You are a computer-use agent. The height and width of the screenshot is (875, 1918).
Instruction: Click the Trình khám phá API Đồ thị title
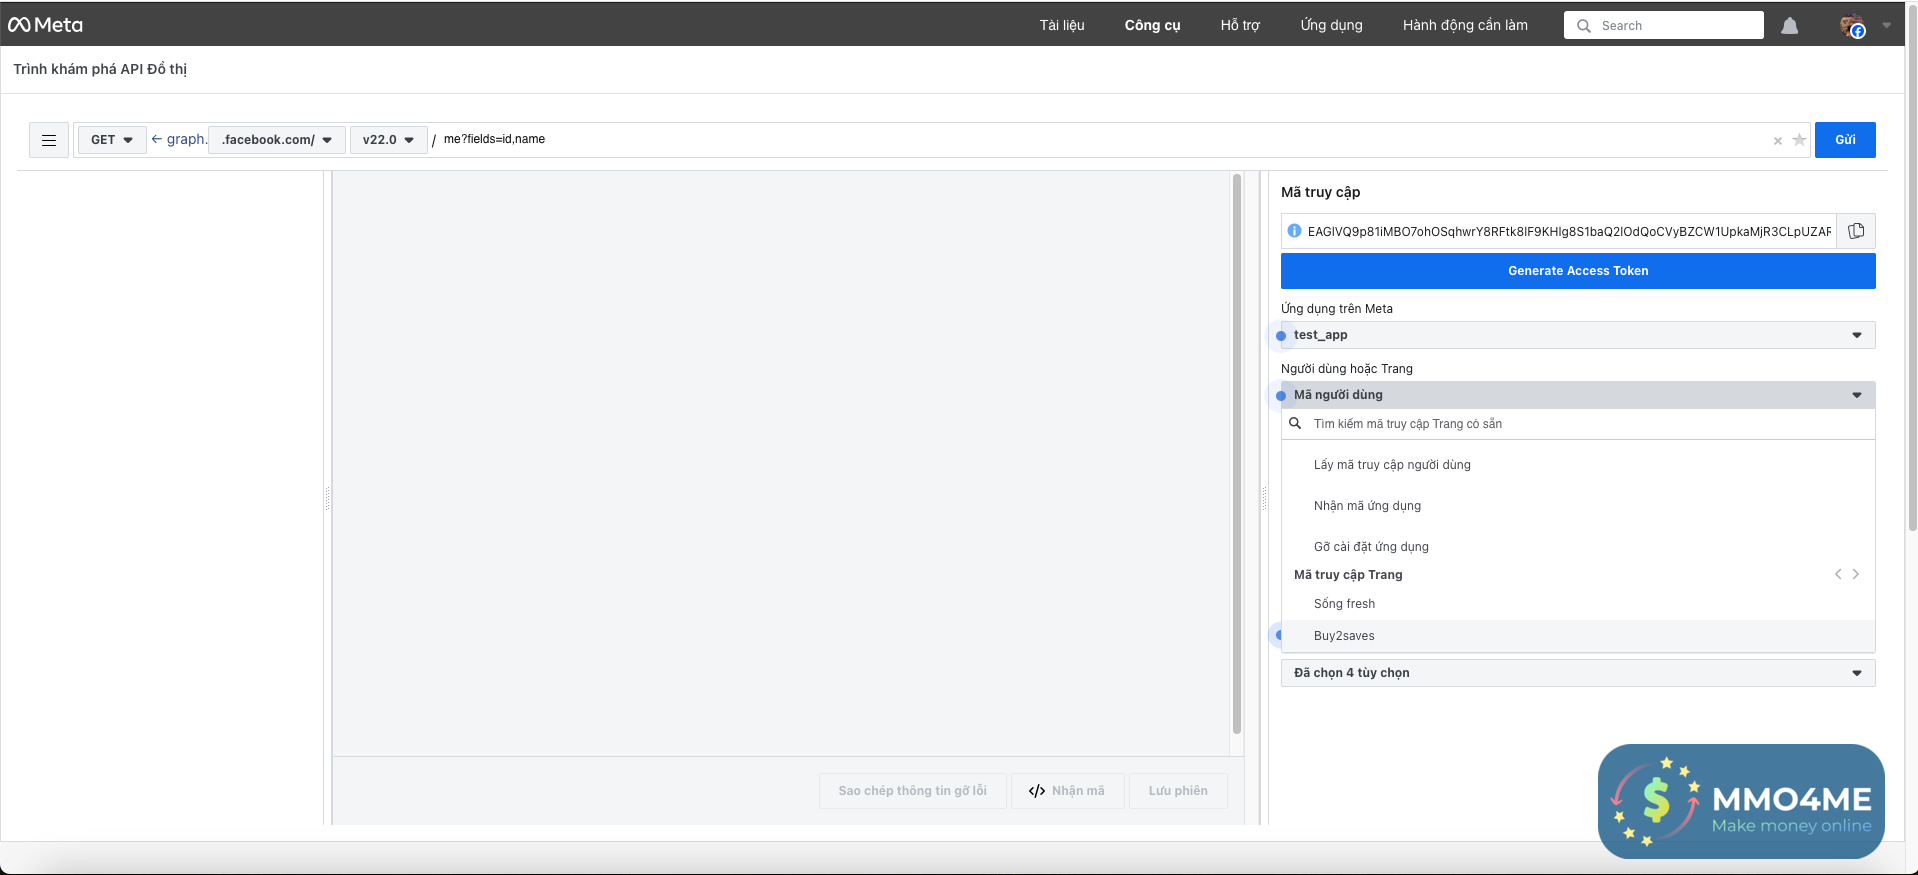[x=100, y=69]
